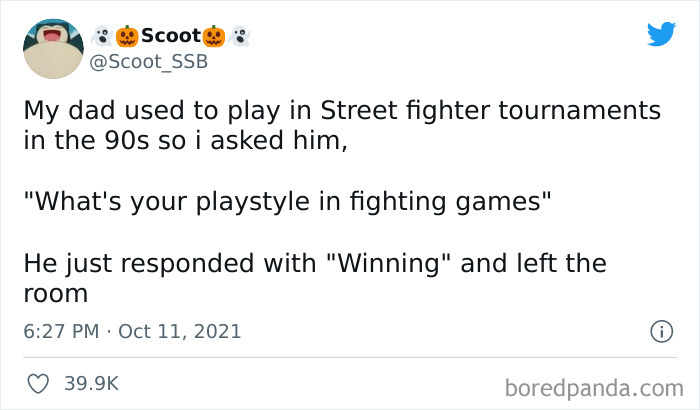Click the Oct 11, 2021 date
700x410 pixels.
[x=179, y=331]
